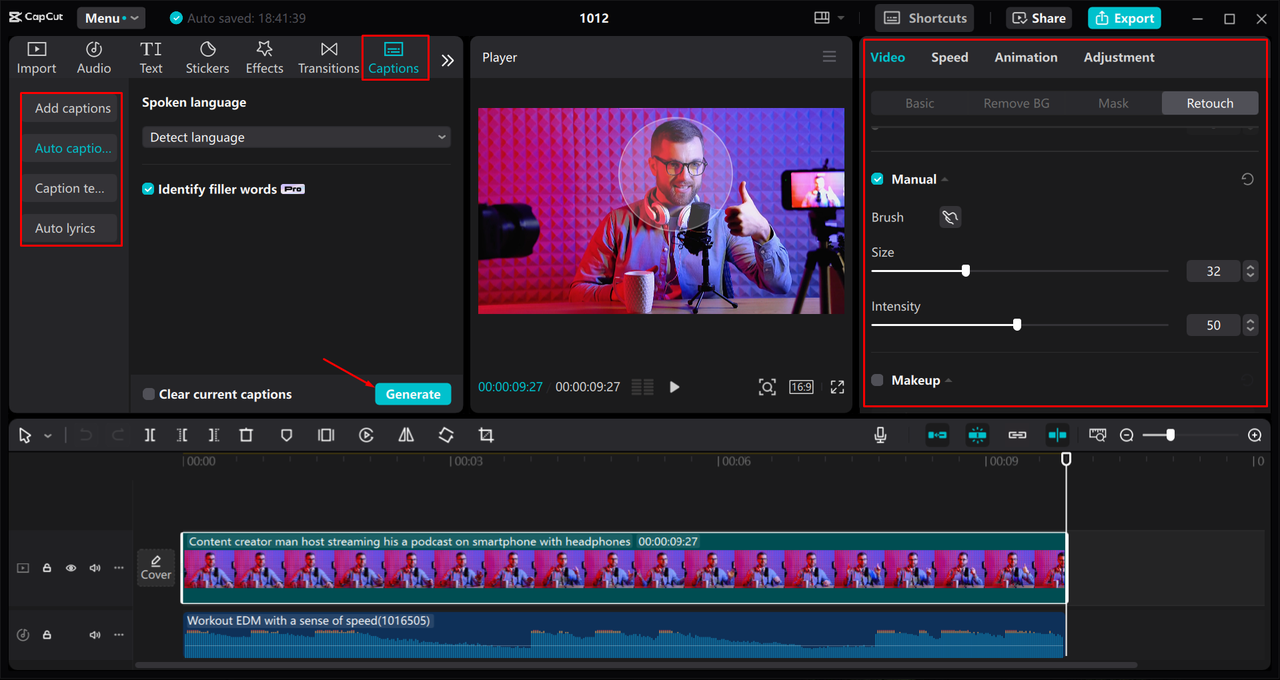This screenshot has height=680, width=1280.
Task: Expand the Makeup section arrow
Action: (x=948, y=381)
